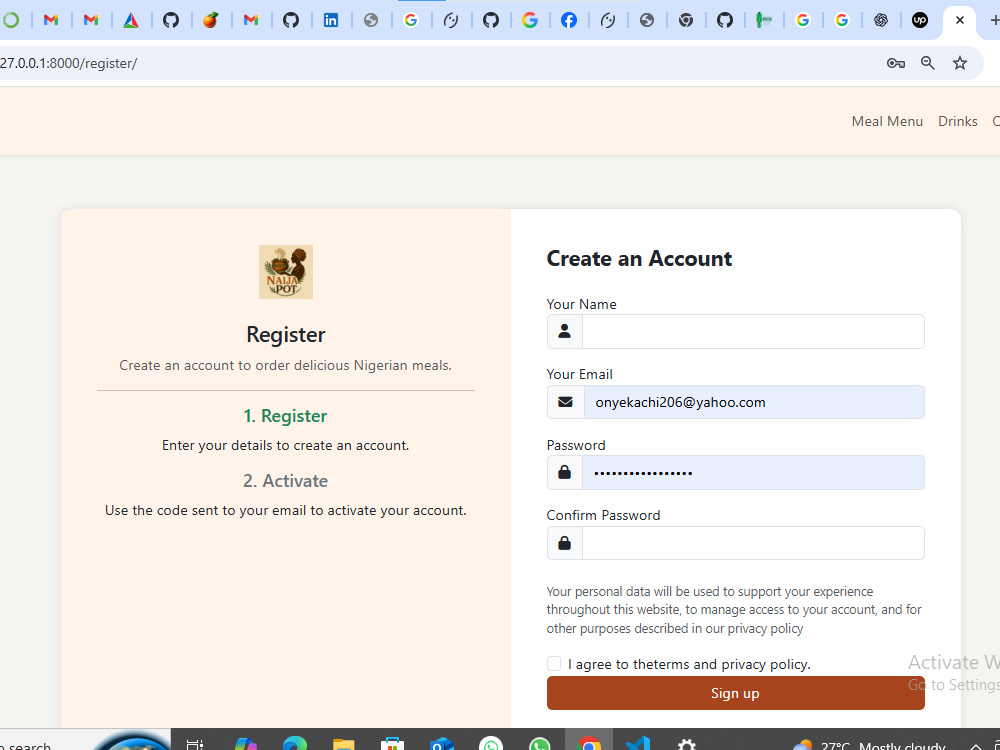
Task: Launch Microsoft Edge from the taskbar
Action: [295, 744]
